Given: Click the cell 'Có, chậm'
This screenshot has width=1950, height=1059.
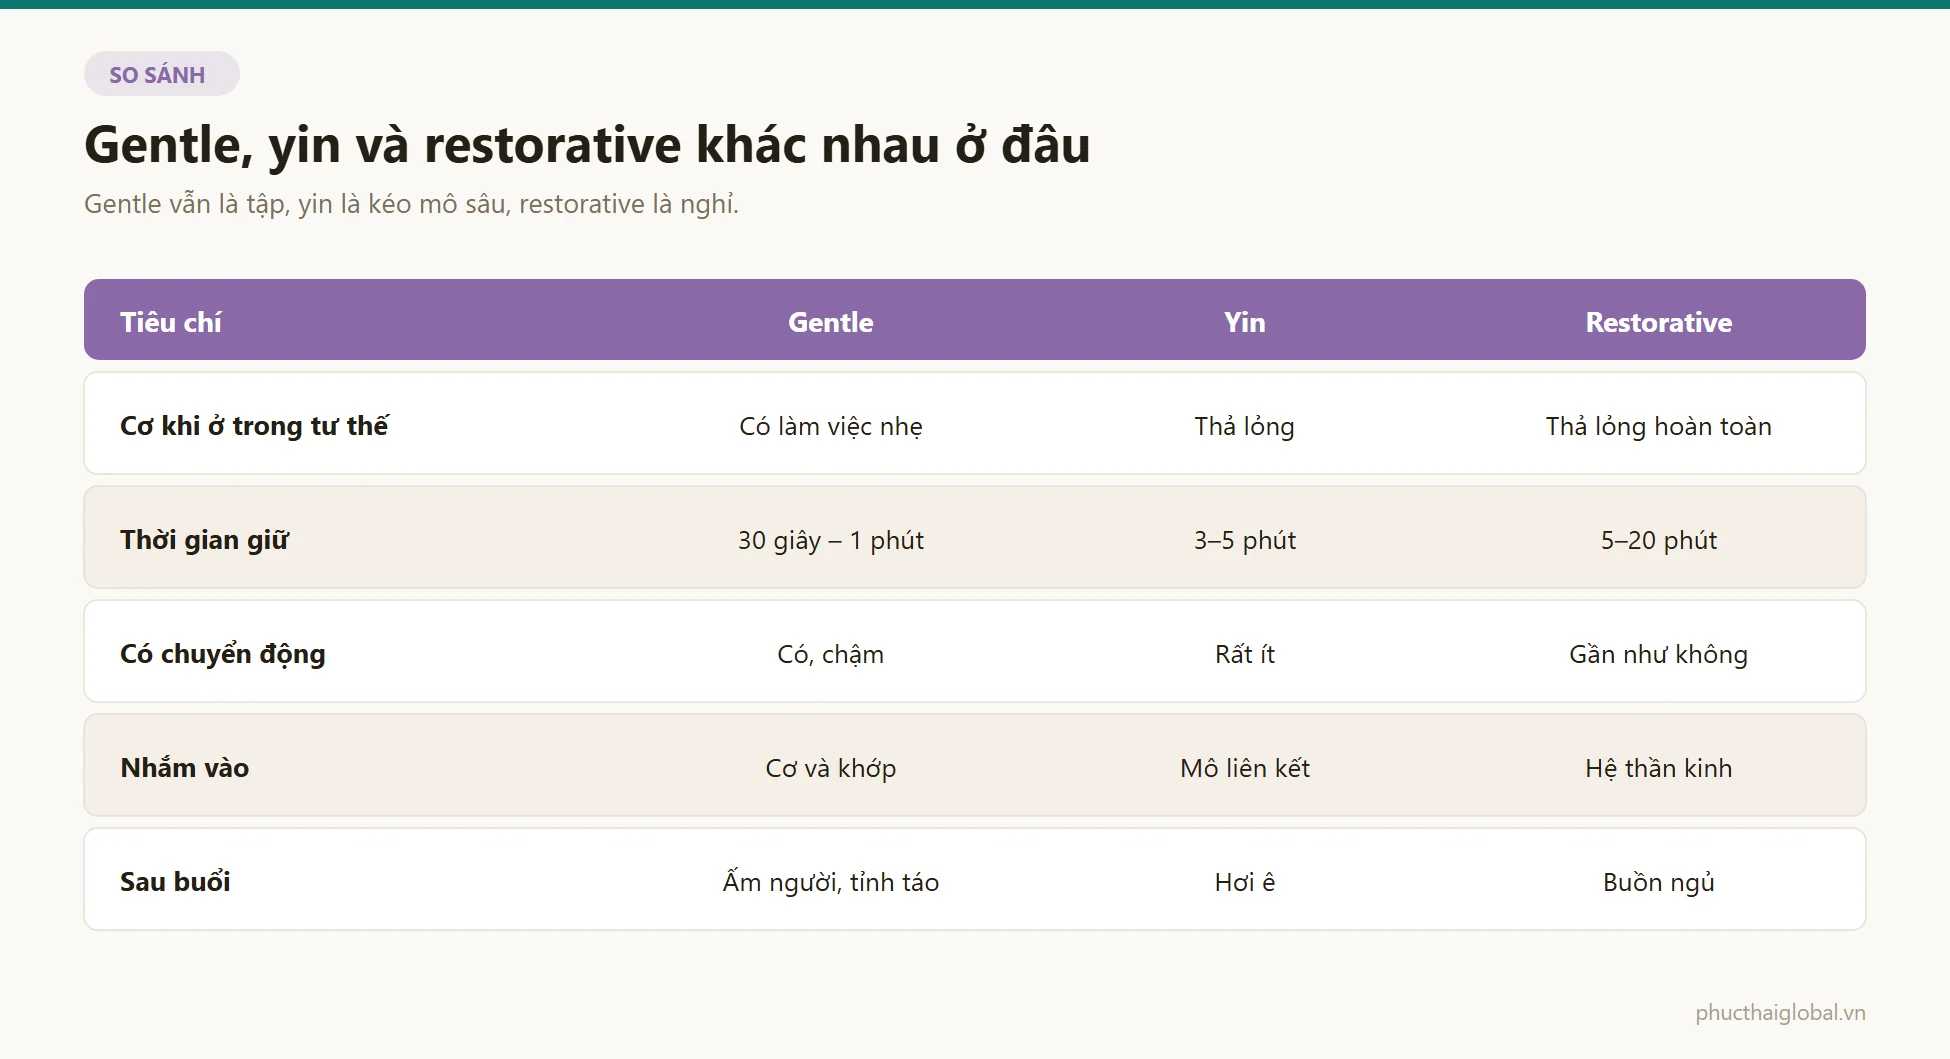Looking at the screenshot, I should click(x=830, y=654).
